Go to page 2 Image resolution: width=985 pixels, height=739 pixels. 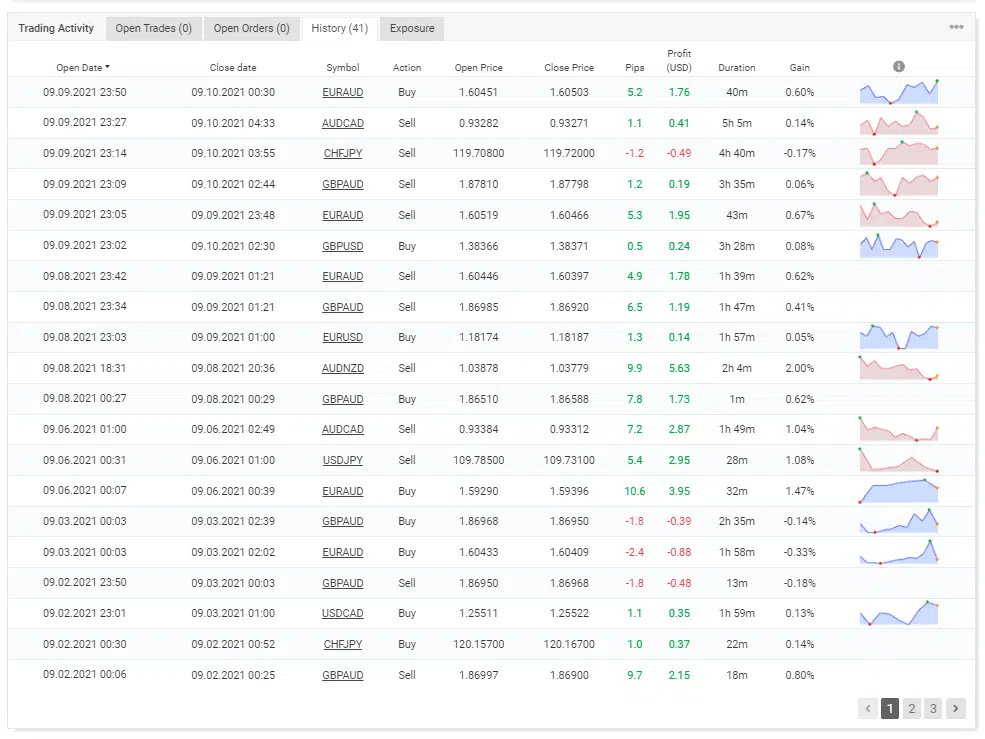pyautogui.click(x=912, y=709)
